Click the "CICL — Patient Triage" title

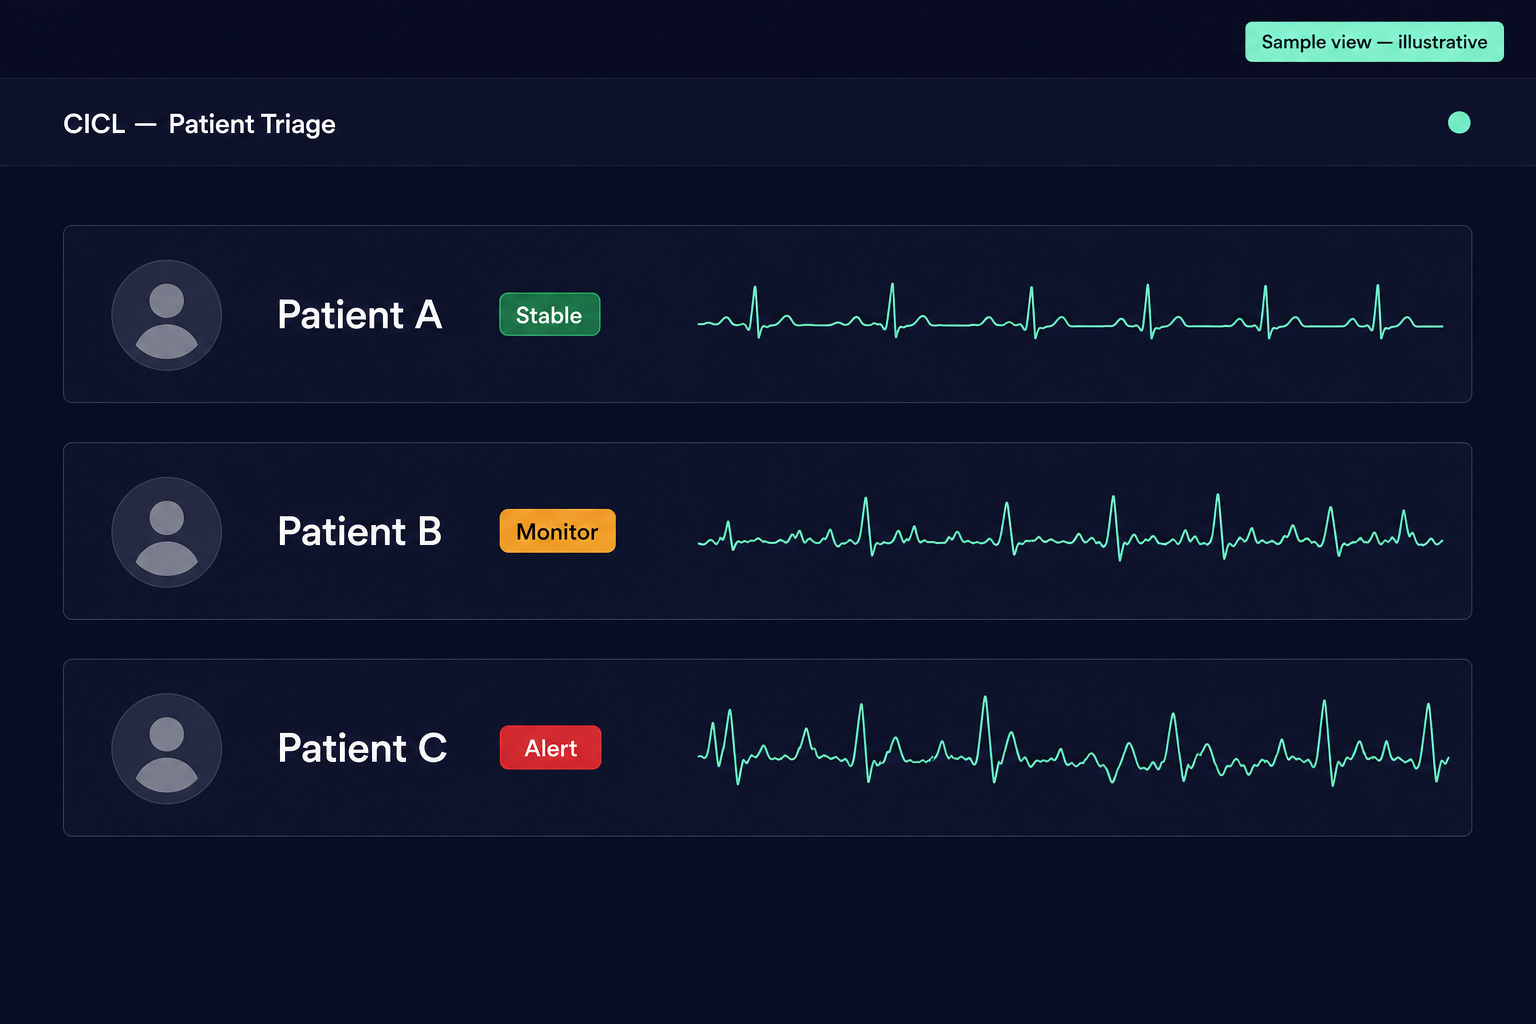pyautogui.click(x=199, y=124)
